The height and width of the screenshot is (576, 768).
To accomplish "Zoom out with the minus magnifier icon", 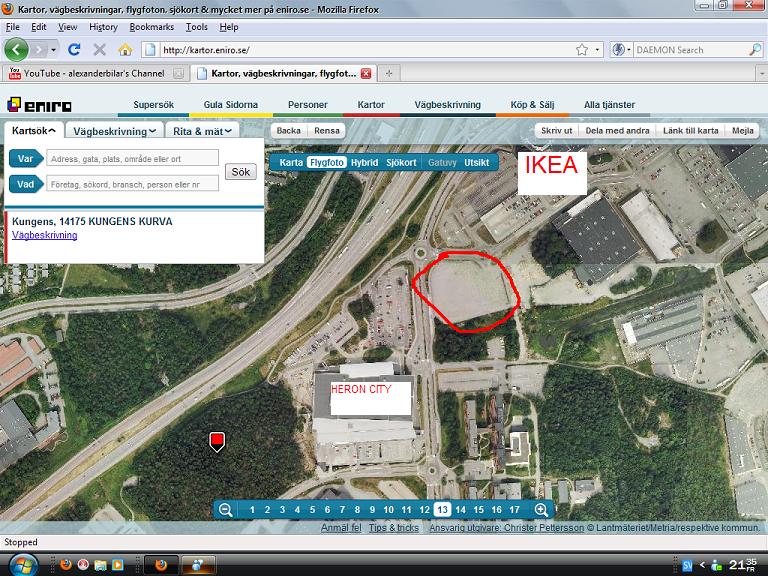I will (x=225, y=510).
